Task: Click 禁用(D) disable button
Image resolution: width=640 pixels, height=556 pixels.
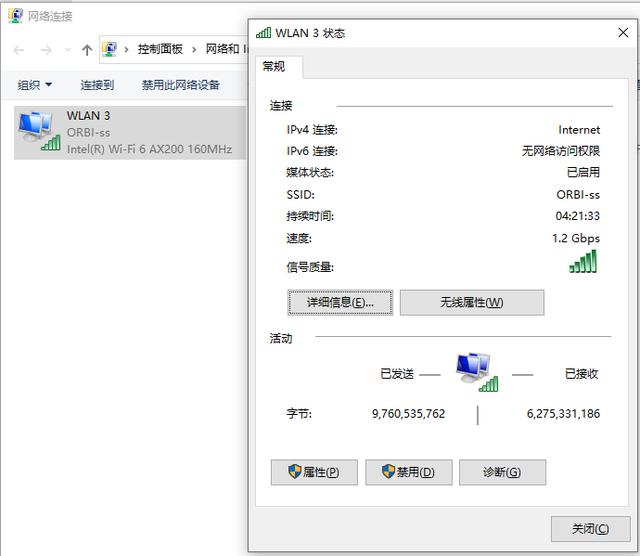Action: click(409, 472)
